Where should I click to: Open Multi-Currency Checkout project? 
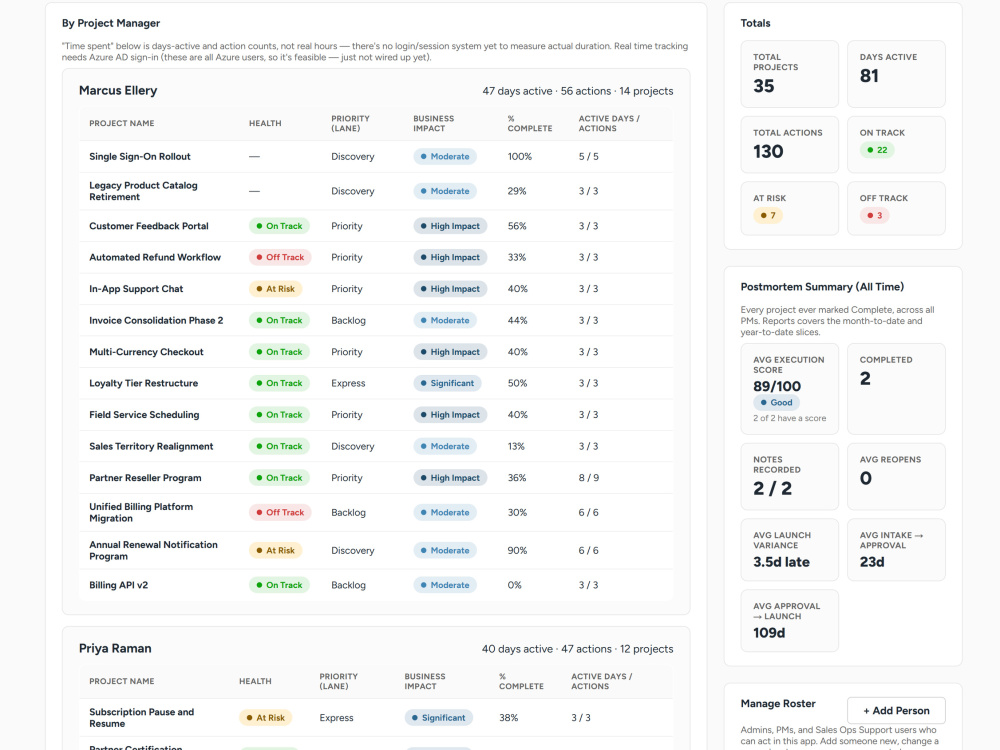coord(146,351)
